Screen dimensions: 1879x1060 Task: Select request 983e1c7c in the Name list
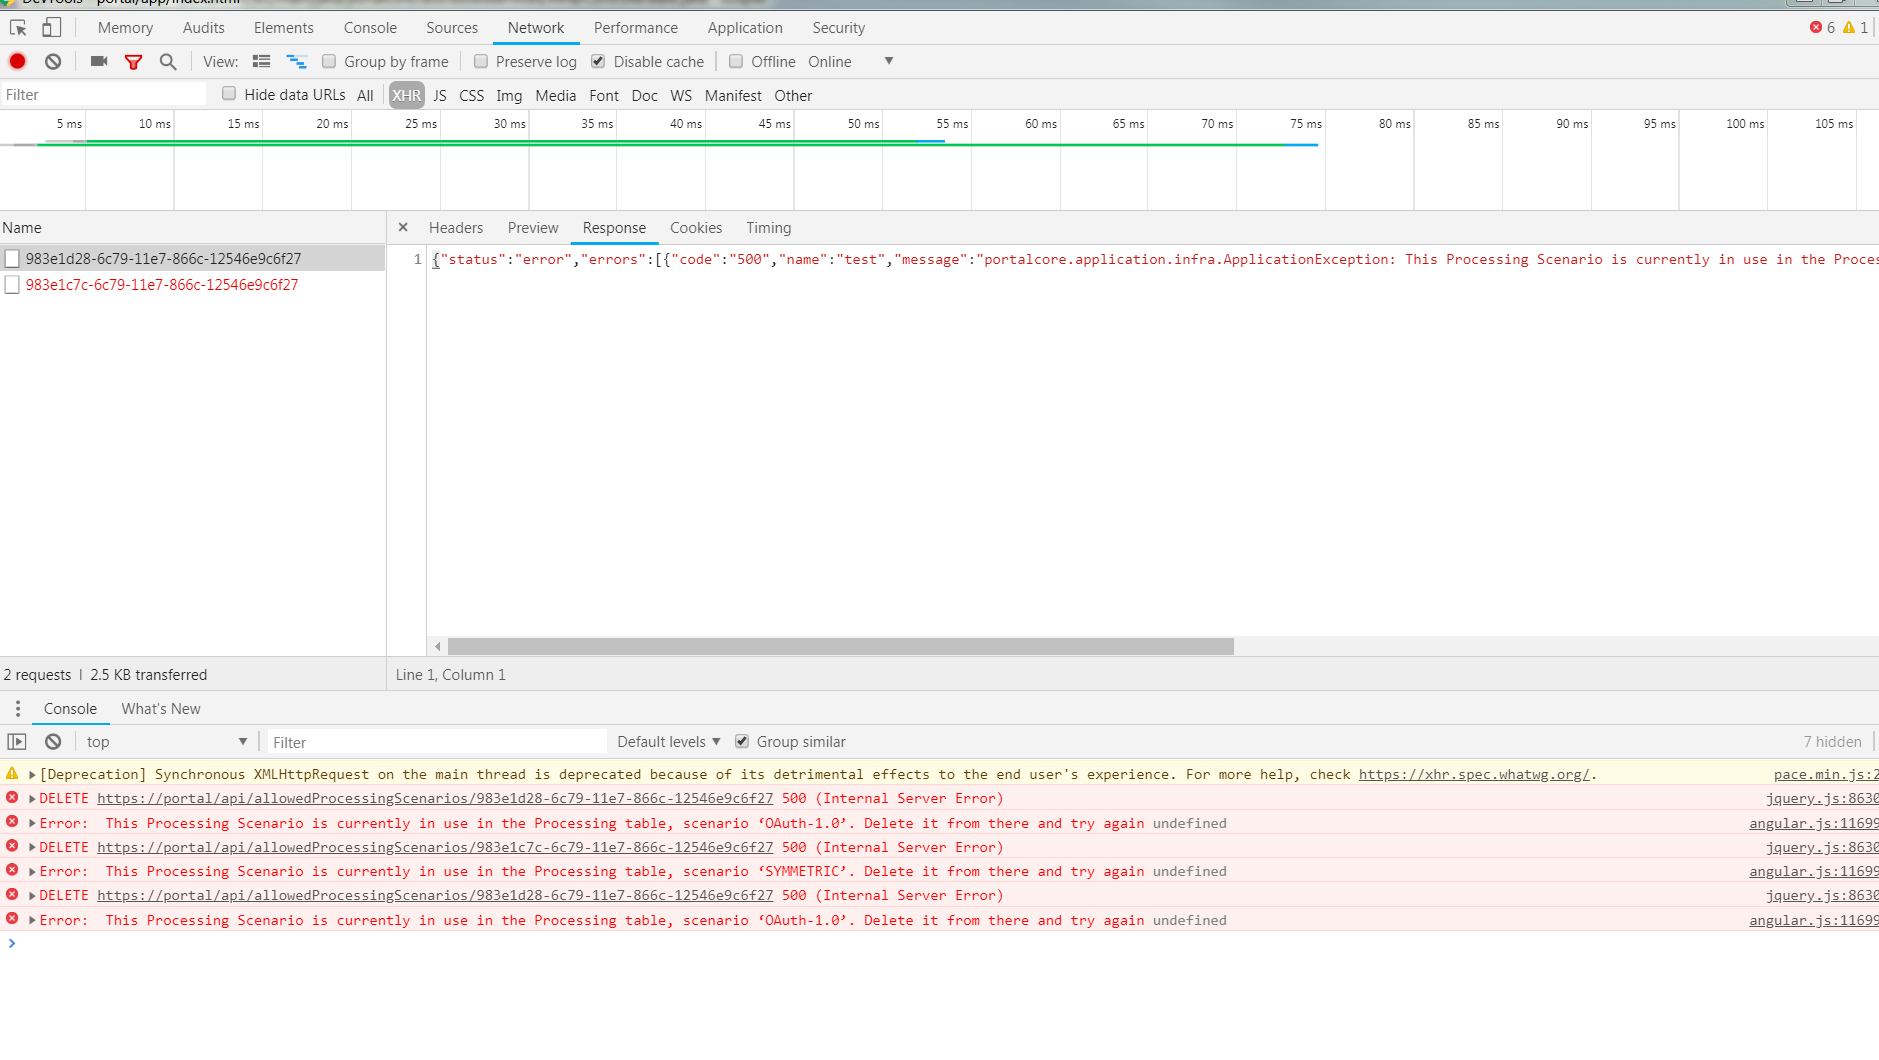coord(192,285)
